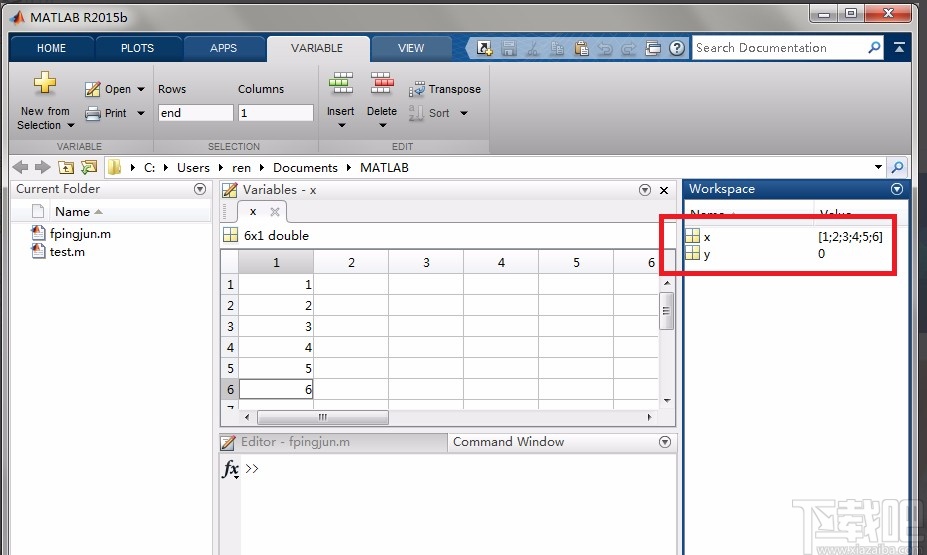Click the Print icon
This screenshot has width=927, height=555.
92,113
